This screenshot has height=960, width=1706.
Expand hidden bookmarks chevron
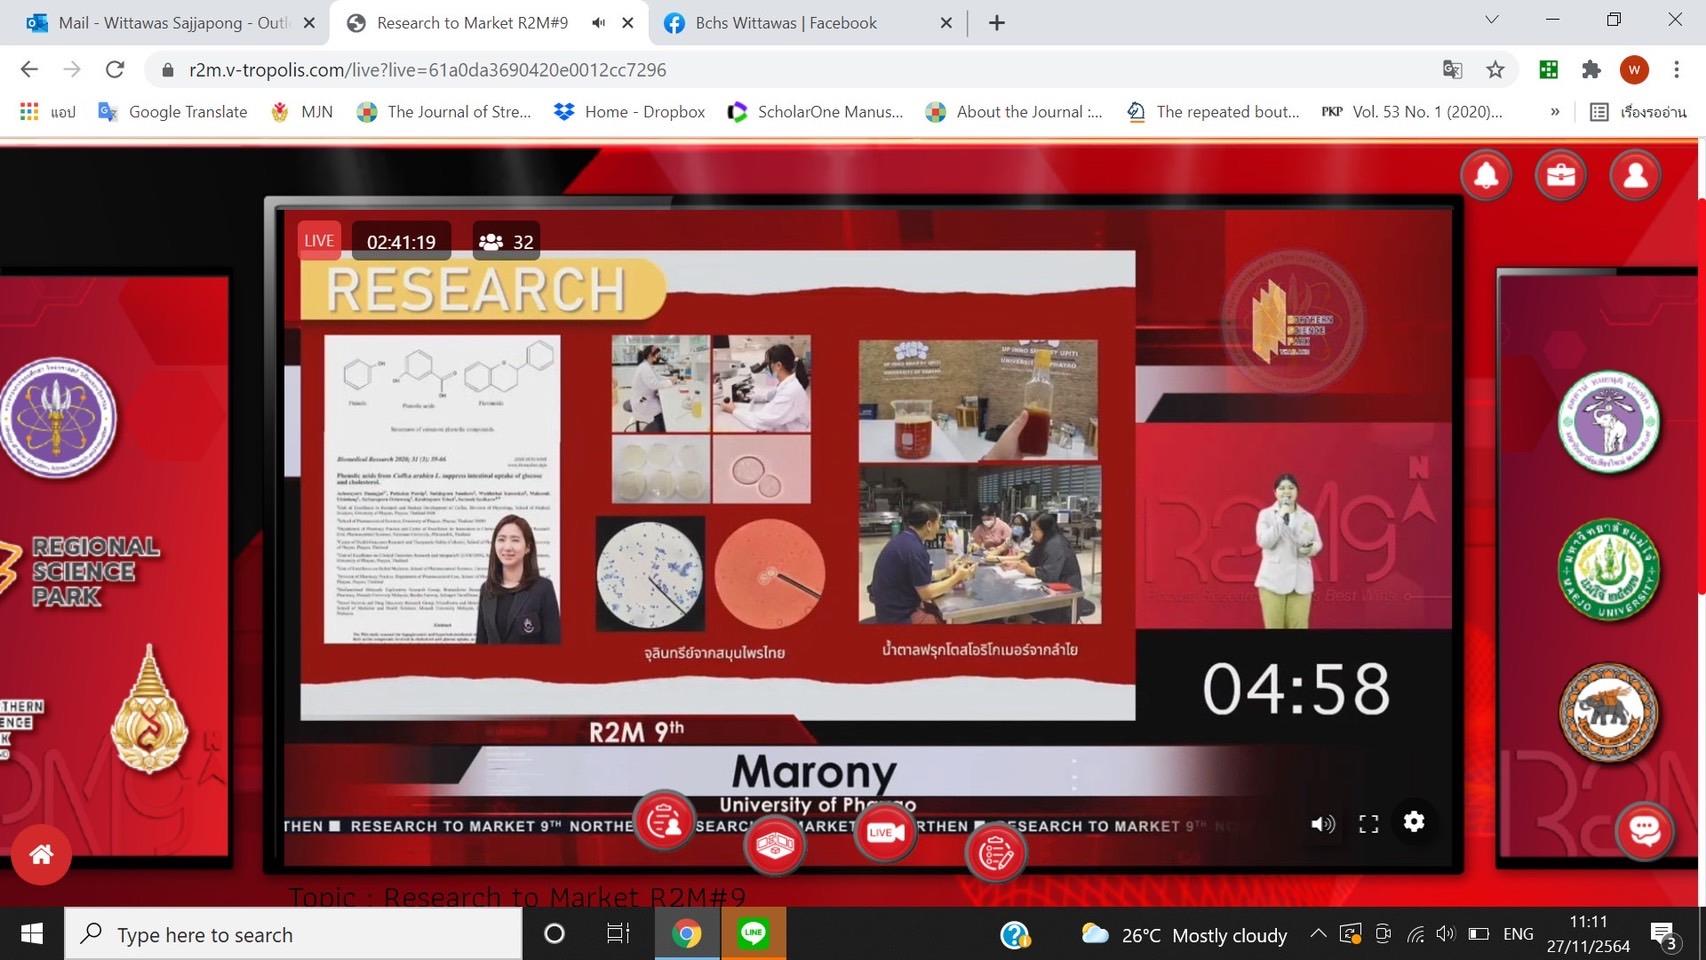click(x=1554, y=112)
